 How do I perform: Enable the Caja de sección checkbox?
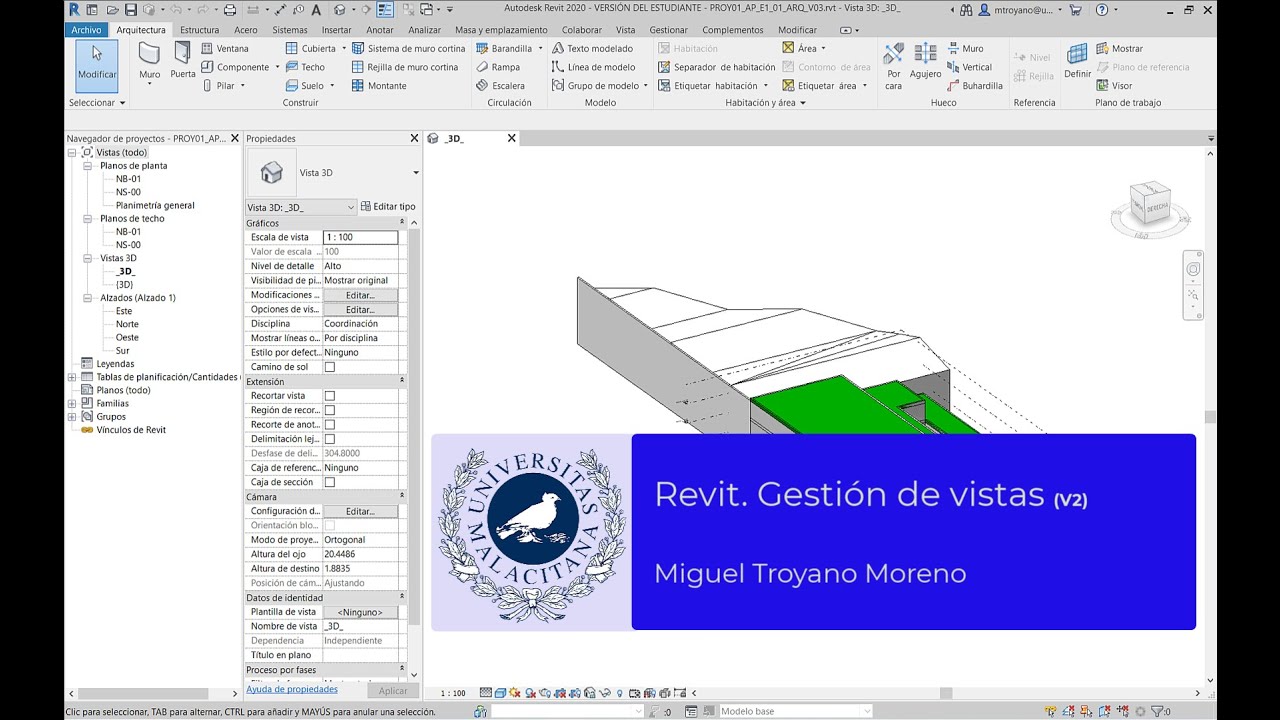pos(330,482)
